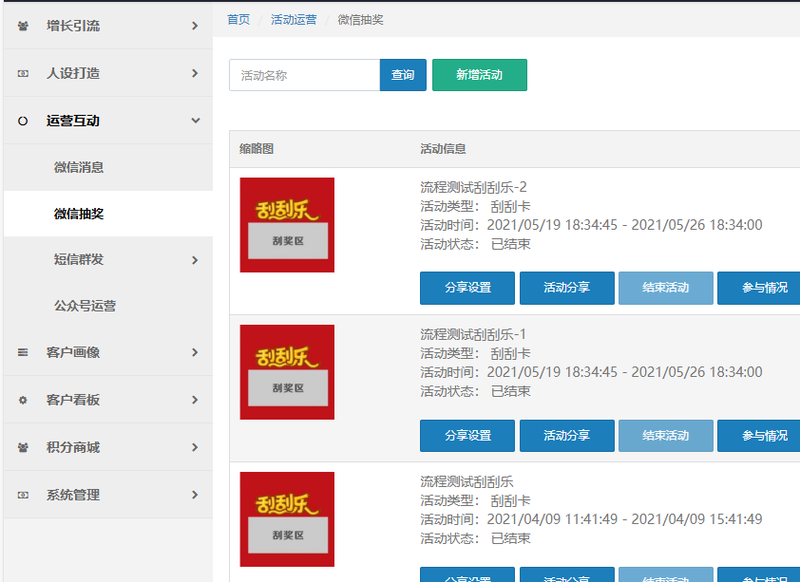Image resolution: width=800 pixels, height=582 pixels.
Task: Click thumbnail of 流程测试刮刮乐-2 activity
Action: 287,225
